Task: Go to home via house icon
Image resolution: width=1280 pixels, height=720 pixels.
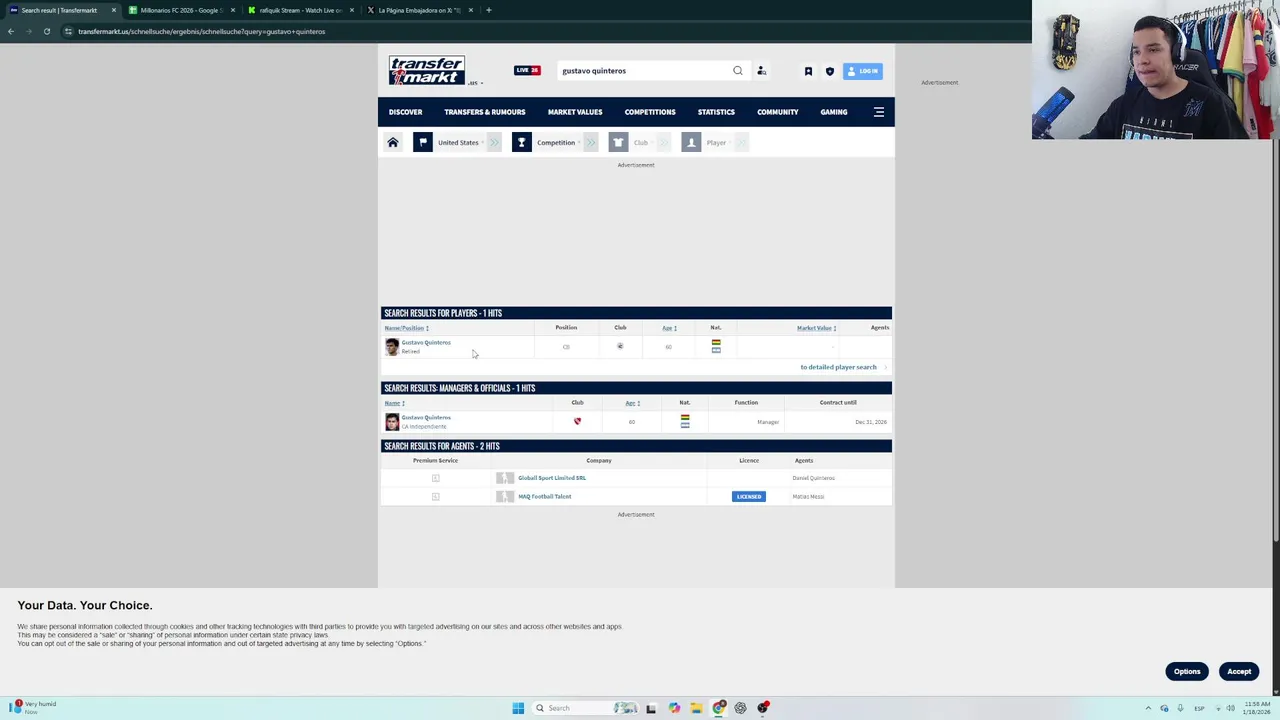Action: pos(393,142)
